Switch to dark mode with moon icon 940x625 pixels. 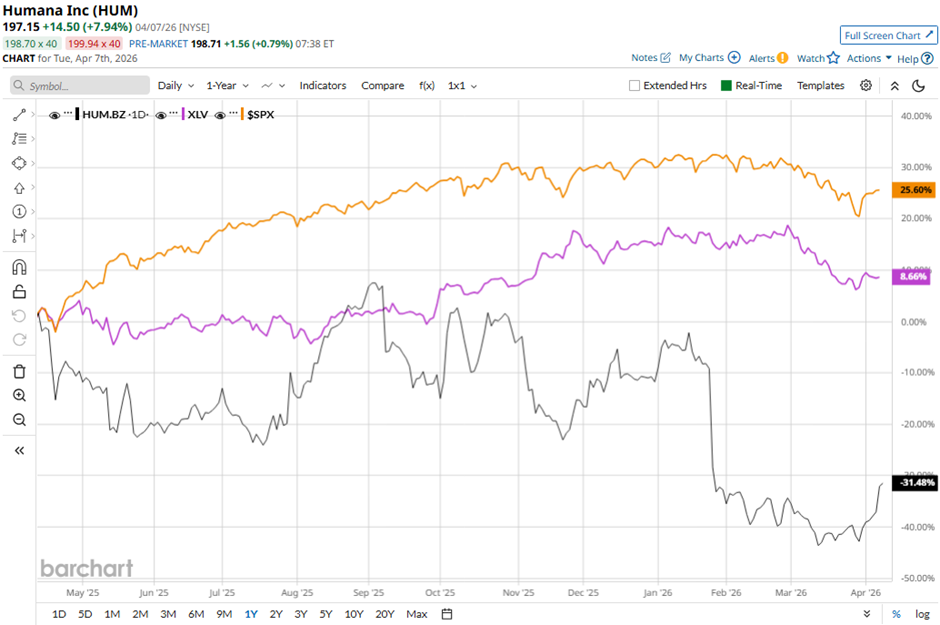[x=918, y=86]
